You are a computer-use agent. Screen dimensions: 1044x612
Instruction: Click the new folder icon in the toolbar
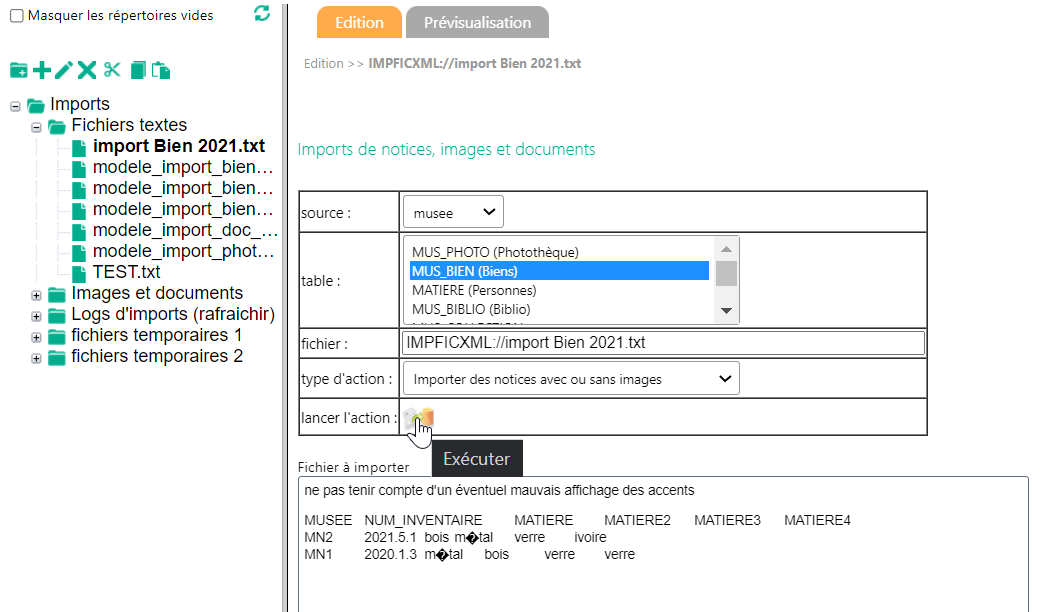point(19,70)
